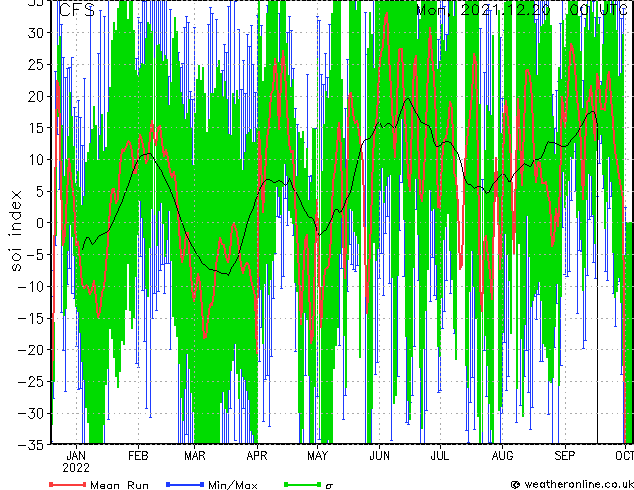
Task: Click y-axis value -15
Action: (x=32, y=318)
